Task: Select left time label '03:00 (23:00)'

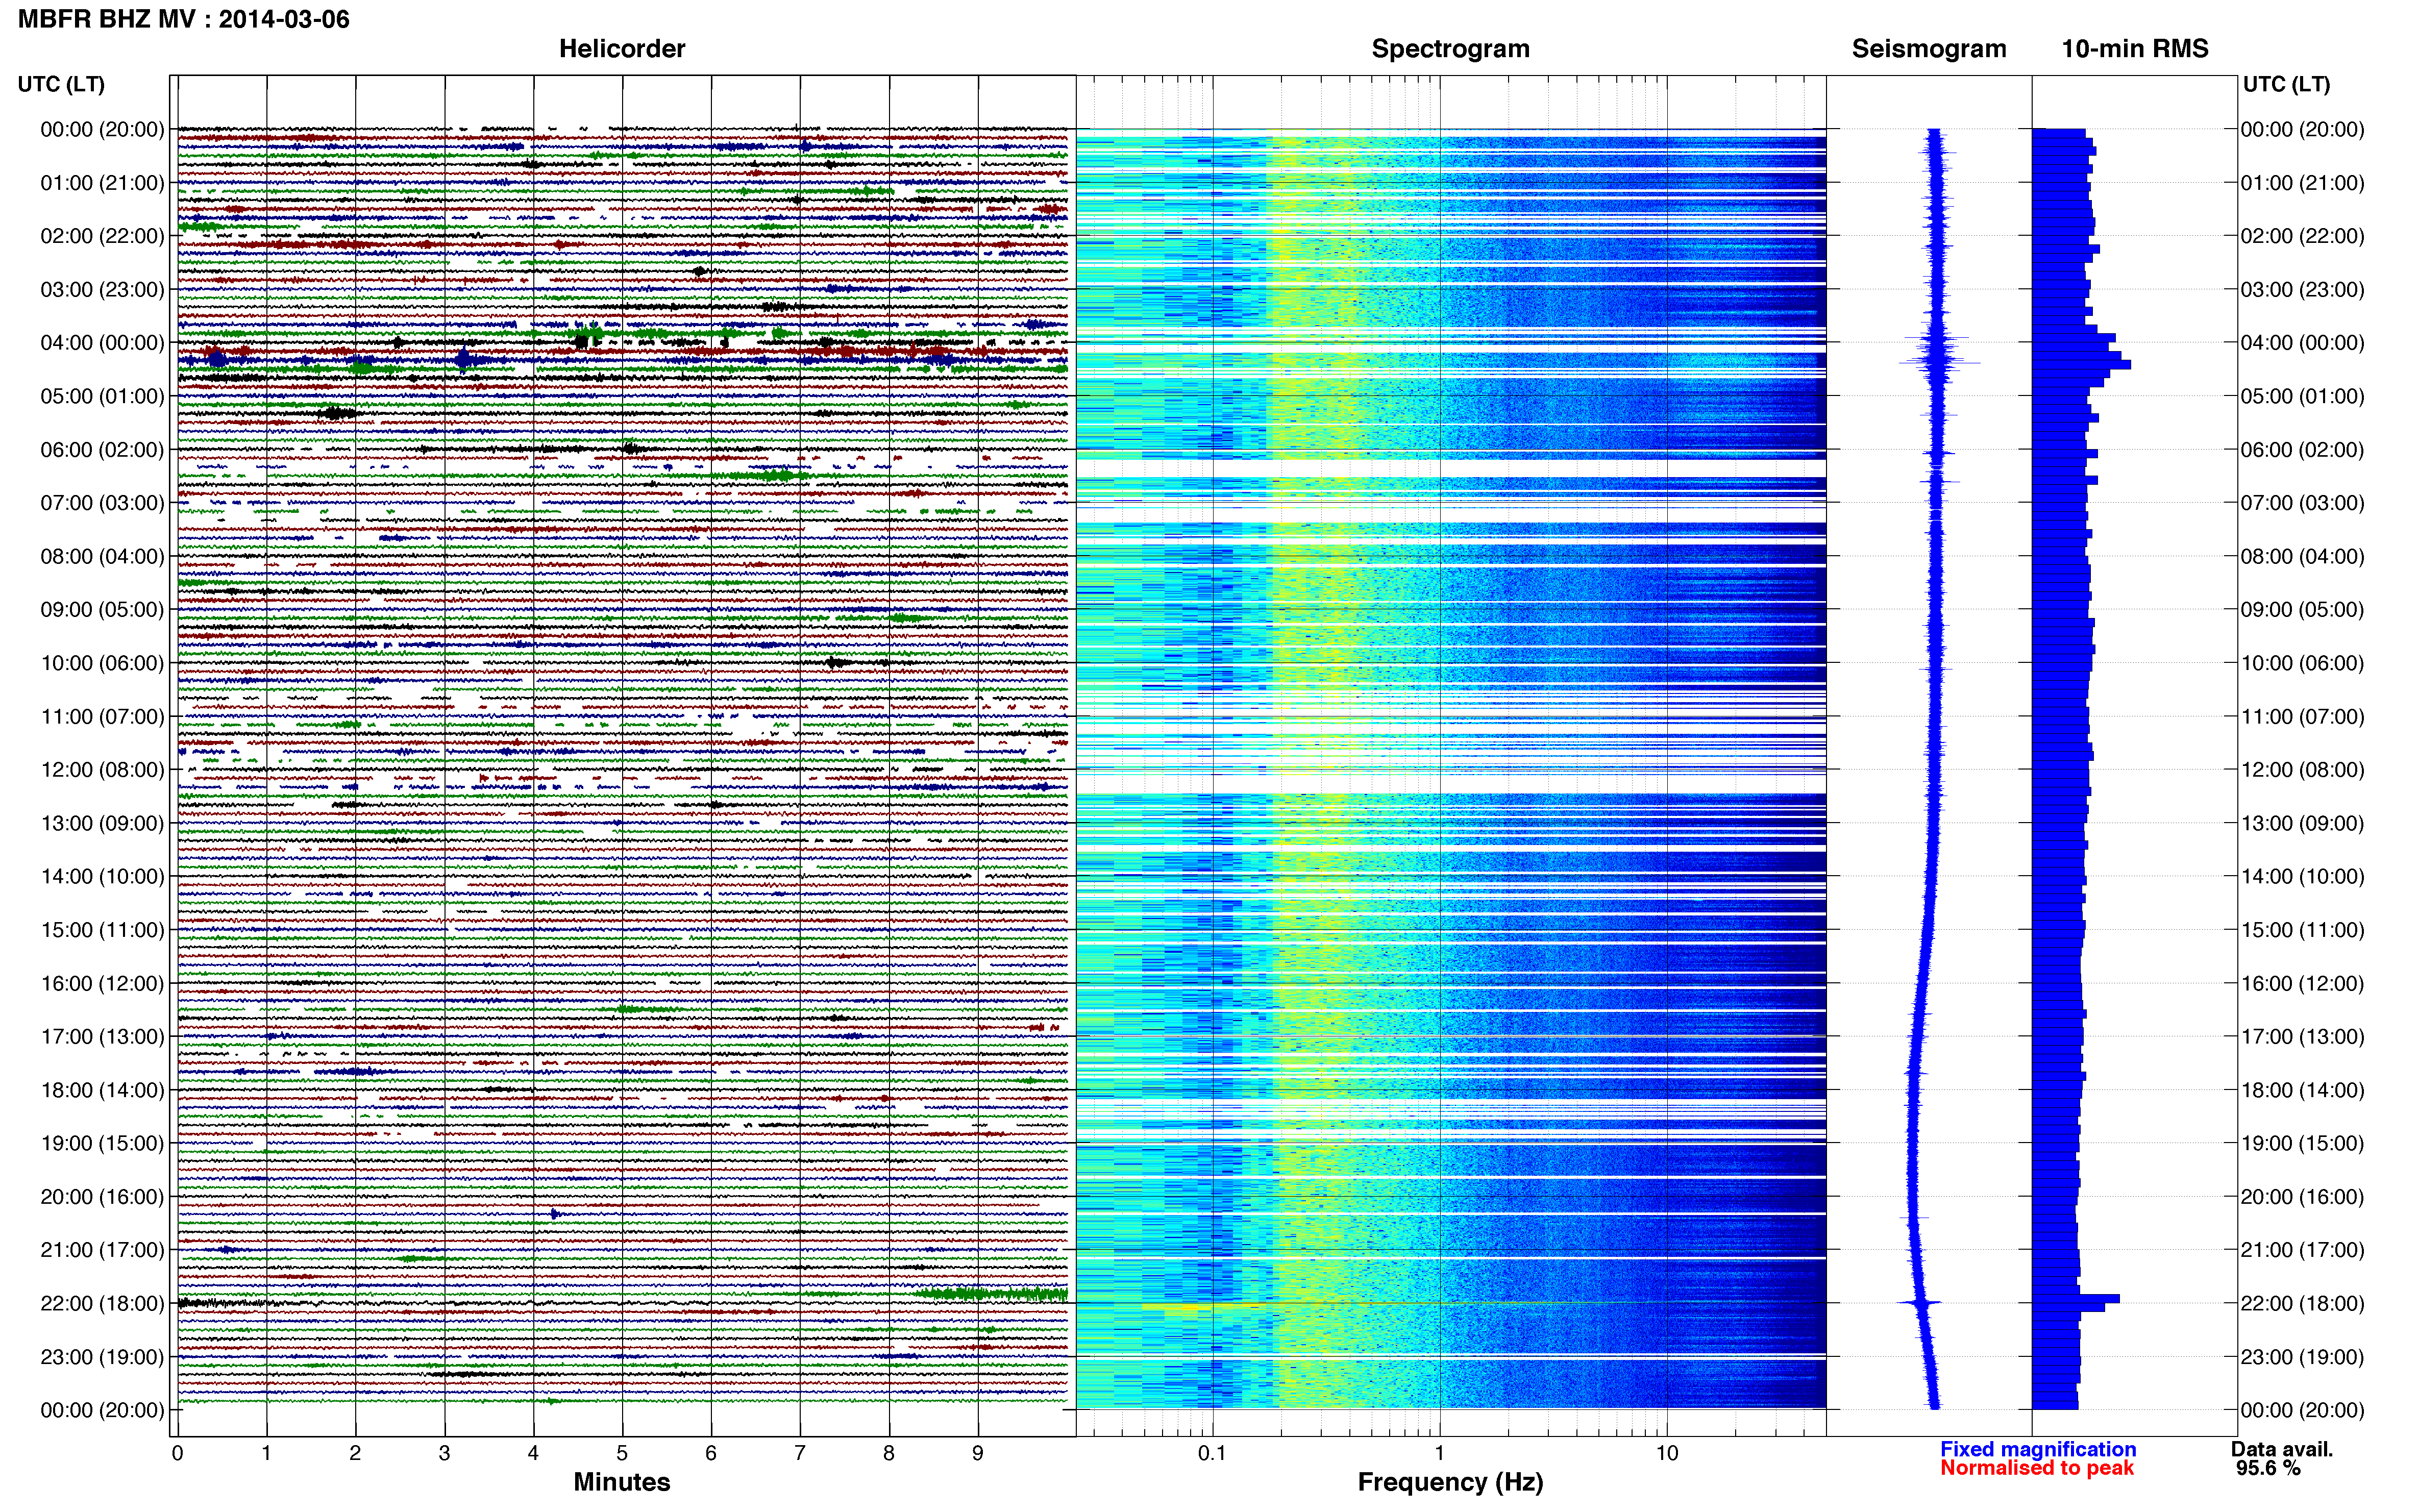Action: coord(102,290)
